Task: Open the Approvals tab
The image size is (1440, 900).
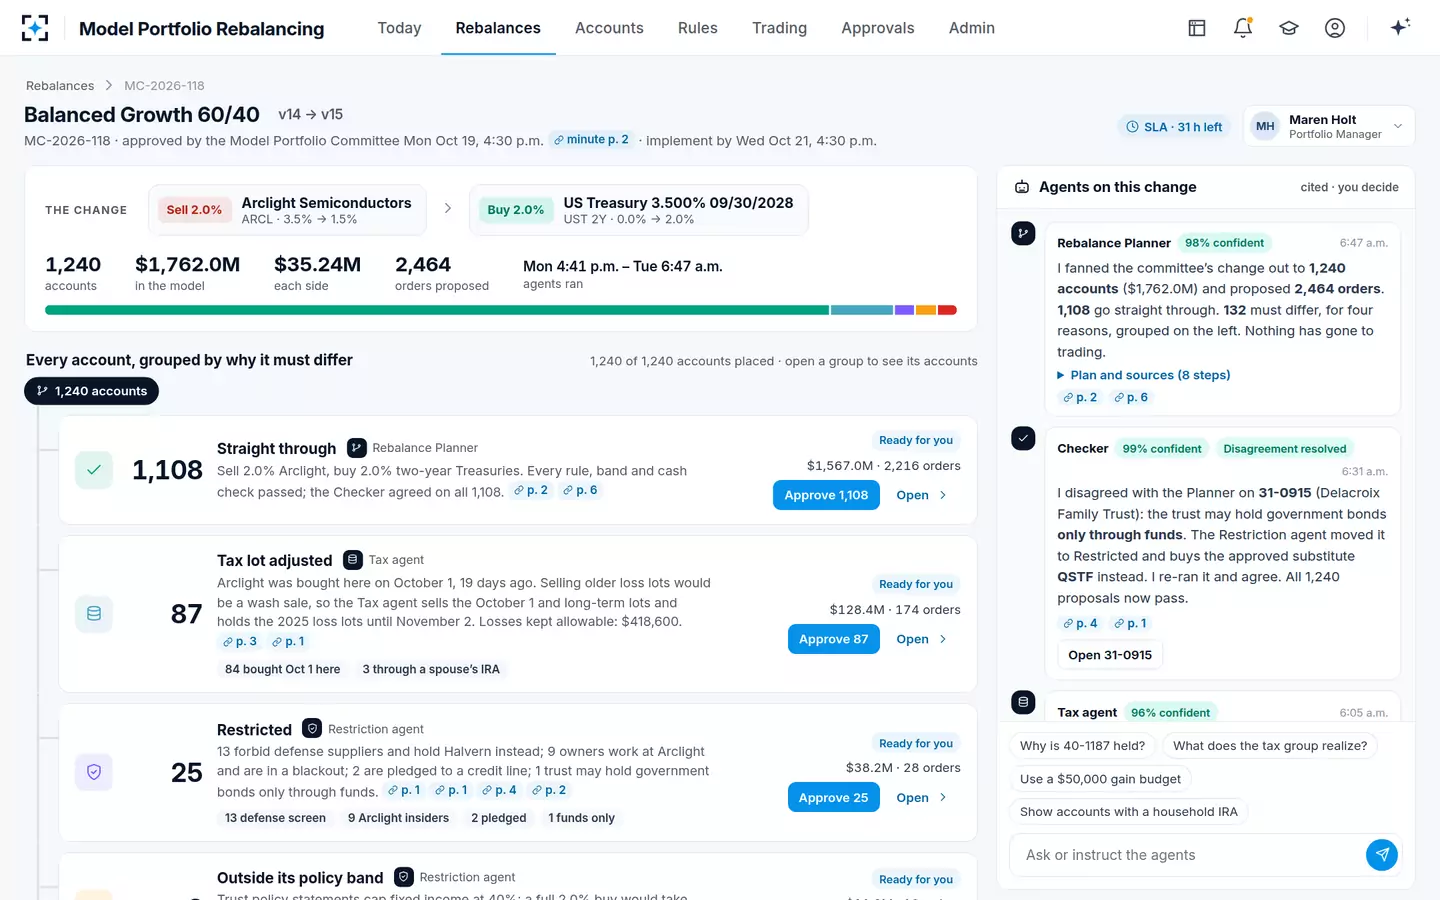Action: pyautogui.click(x=878, y=28)
